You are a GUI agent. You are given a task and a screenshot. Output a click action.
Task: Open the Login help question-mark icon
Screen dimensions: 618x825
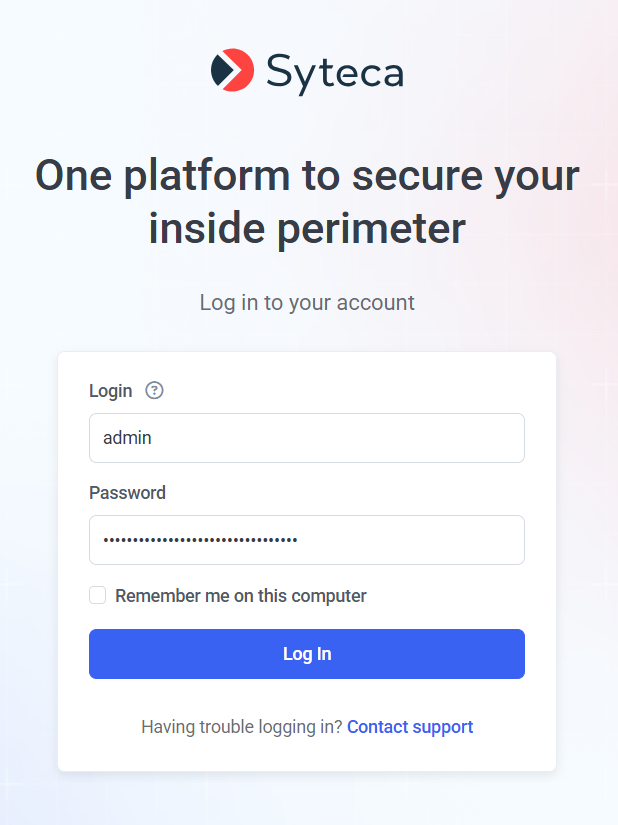point(154,391)
